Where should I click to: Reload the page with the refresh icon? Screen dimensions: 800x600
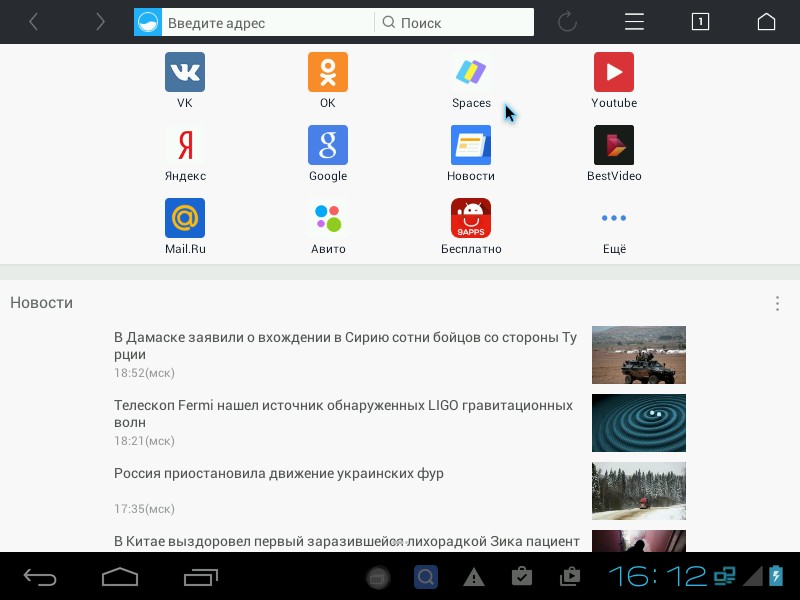click(567, 22)
